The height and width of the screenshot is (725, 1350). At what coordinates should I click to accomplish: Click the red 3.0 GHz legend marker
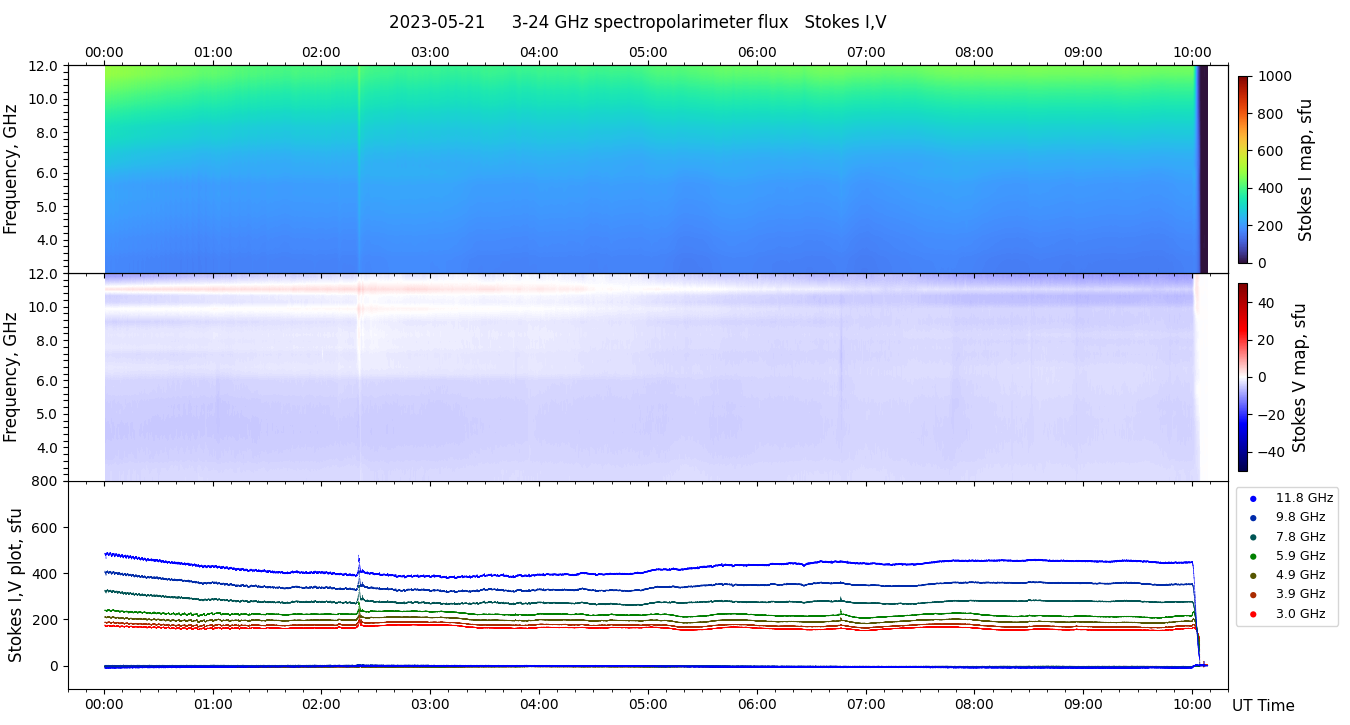coord(1253,614)
